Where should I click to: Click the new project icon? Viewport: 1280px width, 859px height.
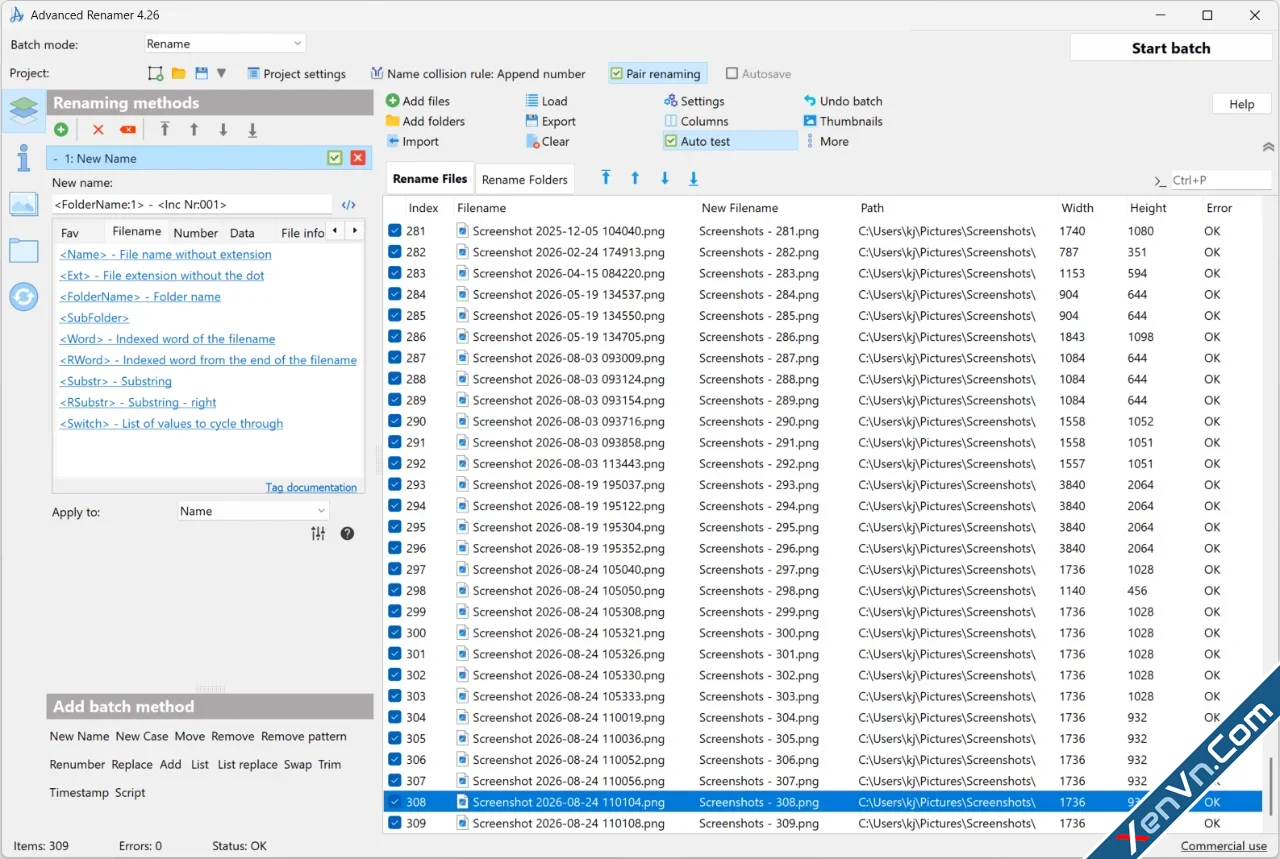[x=155, y=73]
